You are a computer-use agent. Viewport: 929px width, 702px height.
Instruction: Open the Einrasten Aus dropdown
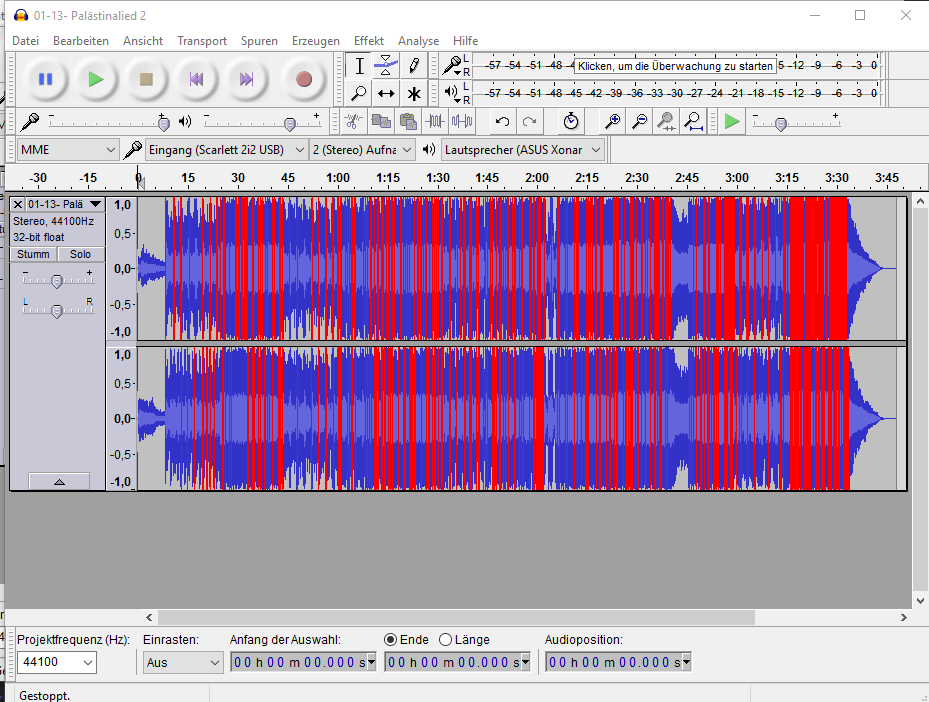click(x=182, y=662)
